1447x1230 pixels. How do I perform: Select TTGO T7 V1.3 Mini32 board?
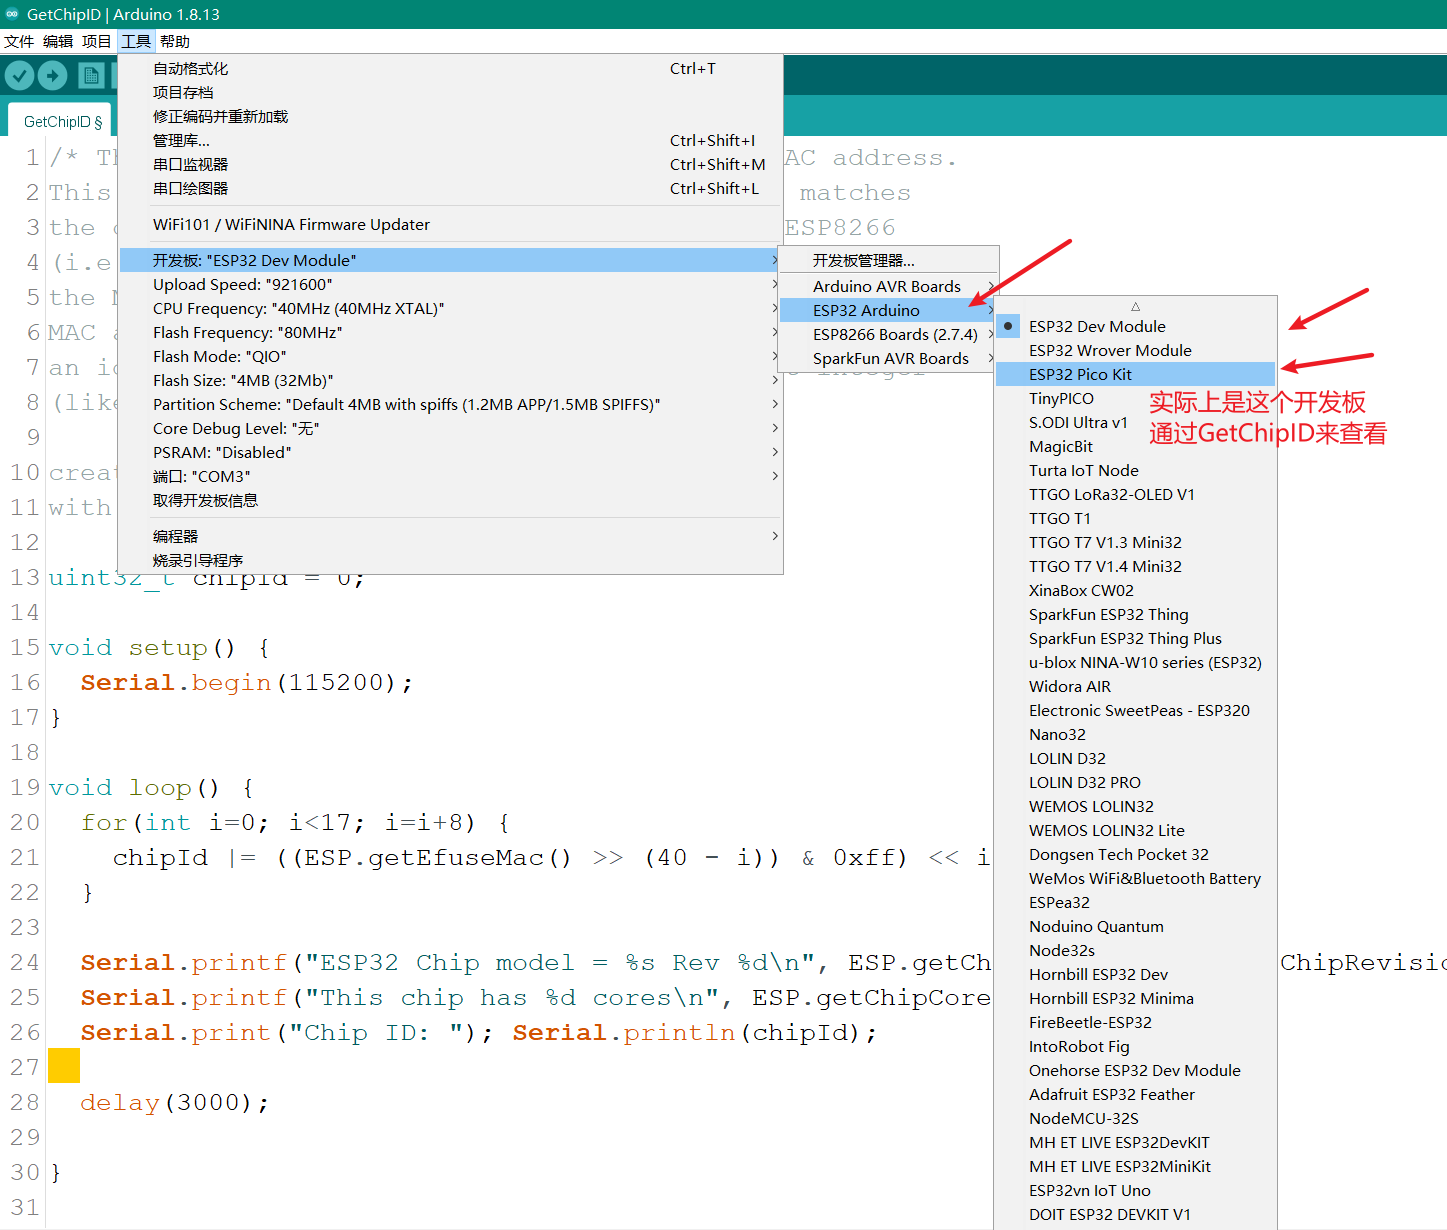click(x=1135, y=542)
